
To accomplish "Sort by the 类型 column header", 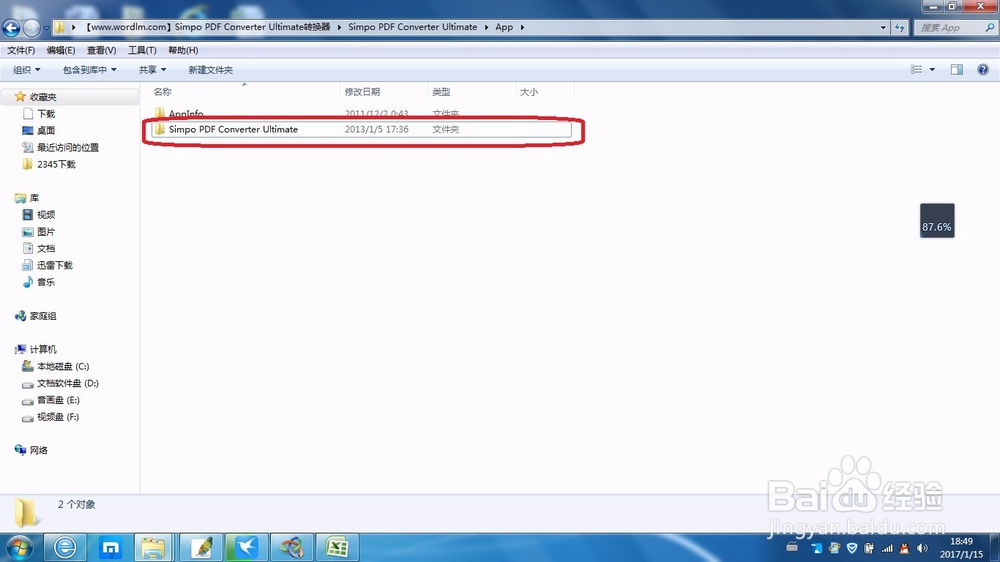I will tap(441, 92).
